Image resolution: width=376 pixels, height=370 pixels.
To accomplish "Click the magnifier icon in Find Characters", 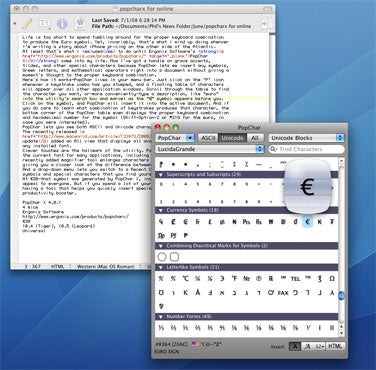I will pos(274,149).
